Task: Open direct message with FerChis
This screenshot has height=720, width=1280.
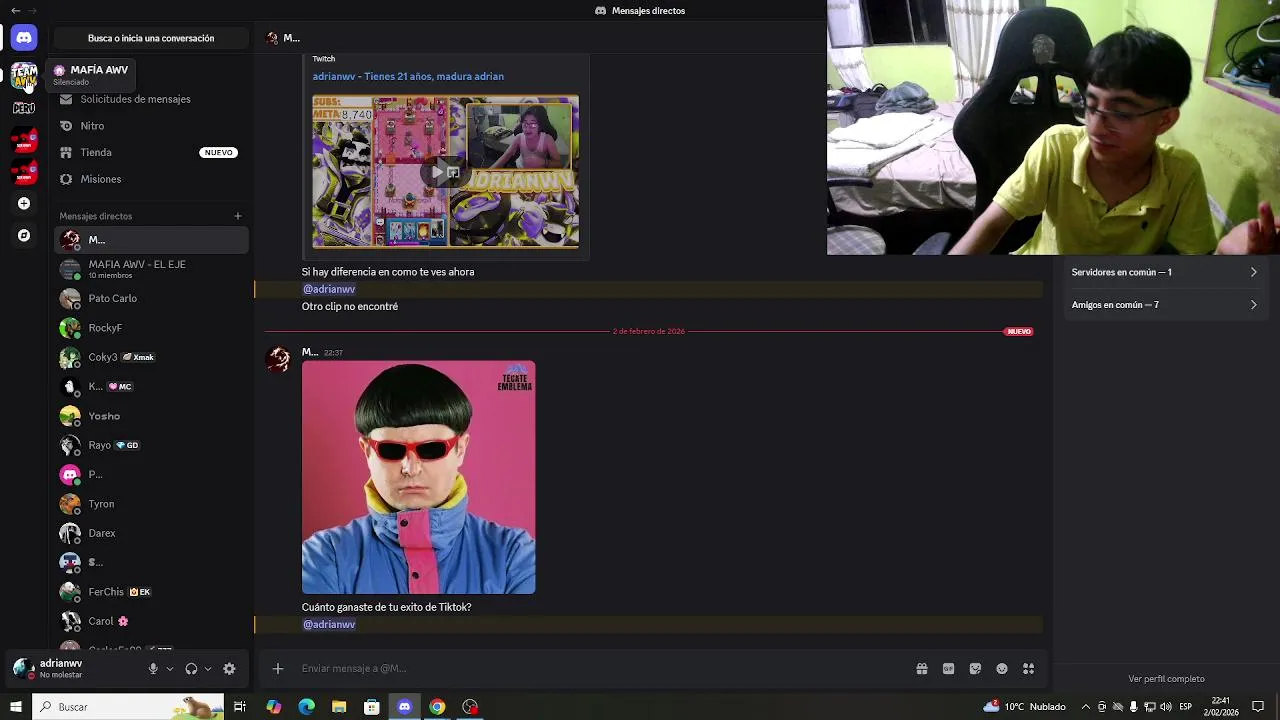Action: (151, 592)
